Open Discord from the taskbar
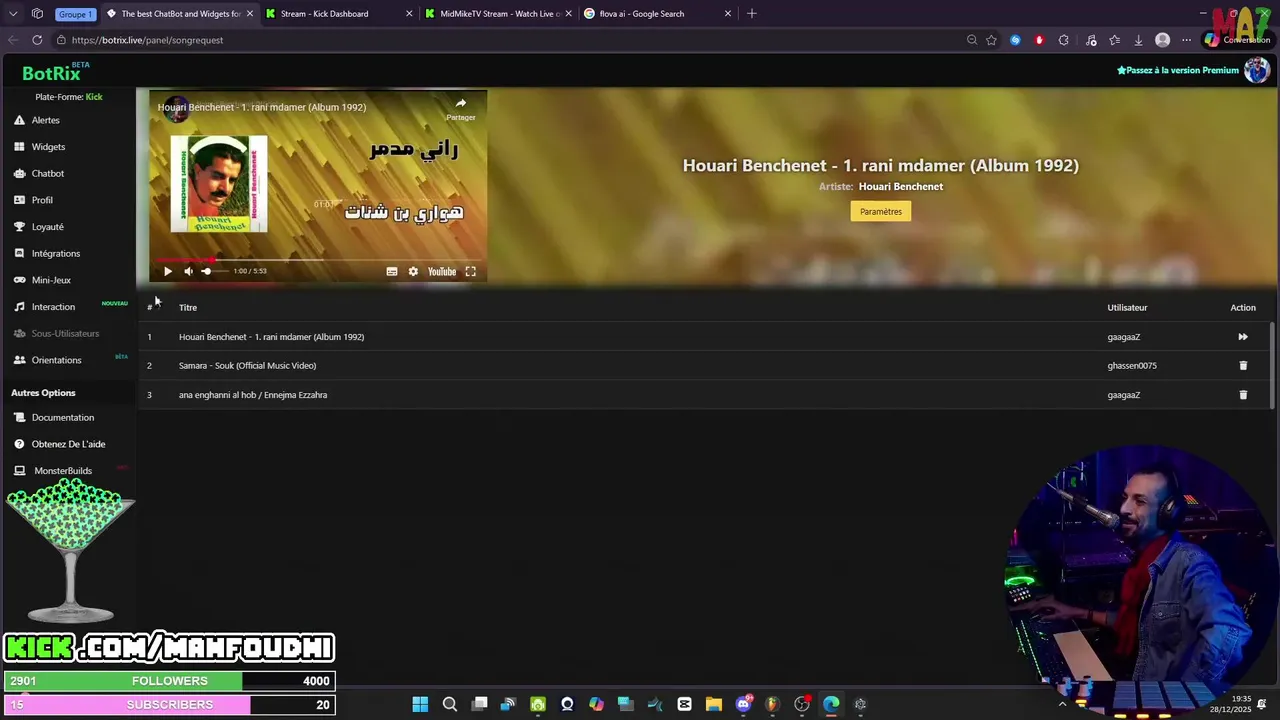Viewport: 1280px width, 720px height. pyautogui.click(x=743, y=704)
